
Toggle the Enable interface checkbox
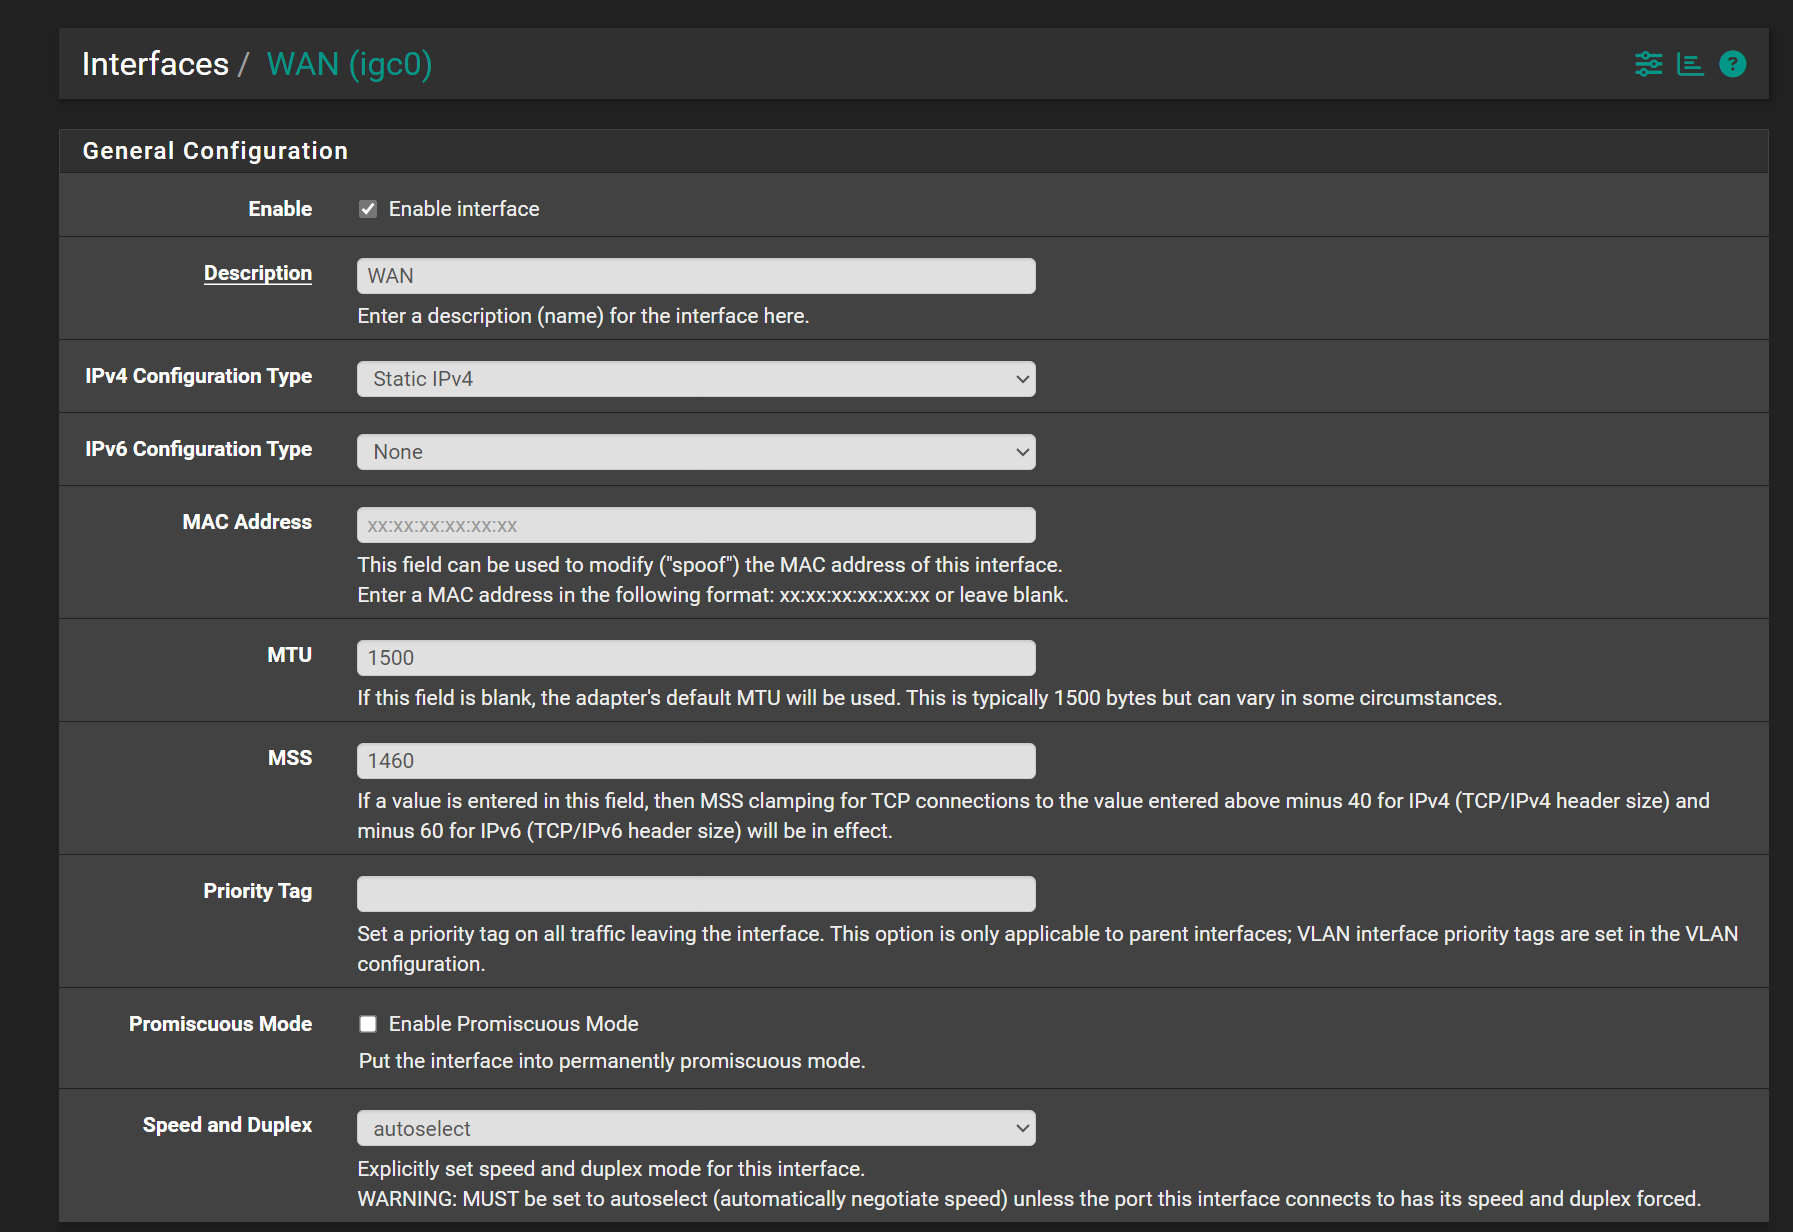(x=368, y=209)
